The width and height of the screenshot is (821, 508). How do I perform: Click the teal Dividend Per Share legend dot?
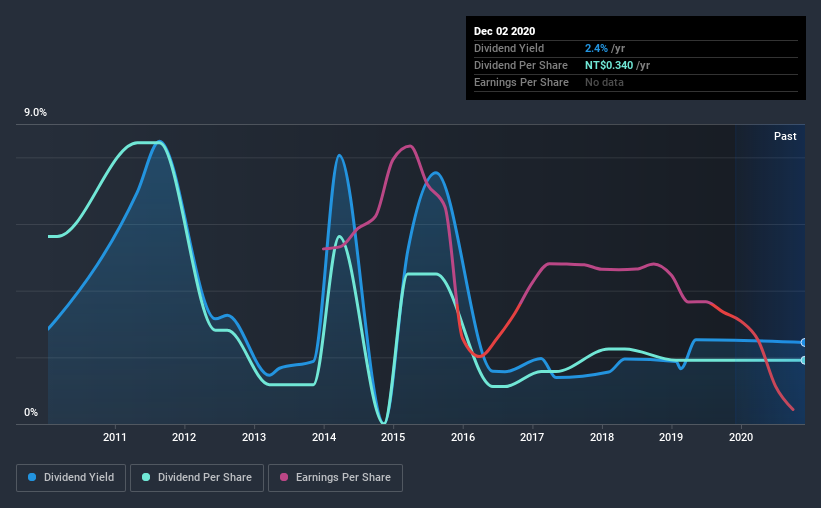click(x=146, y=477)
